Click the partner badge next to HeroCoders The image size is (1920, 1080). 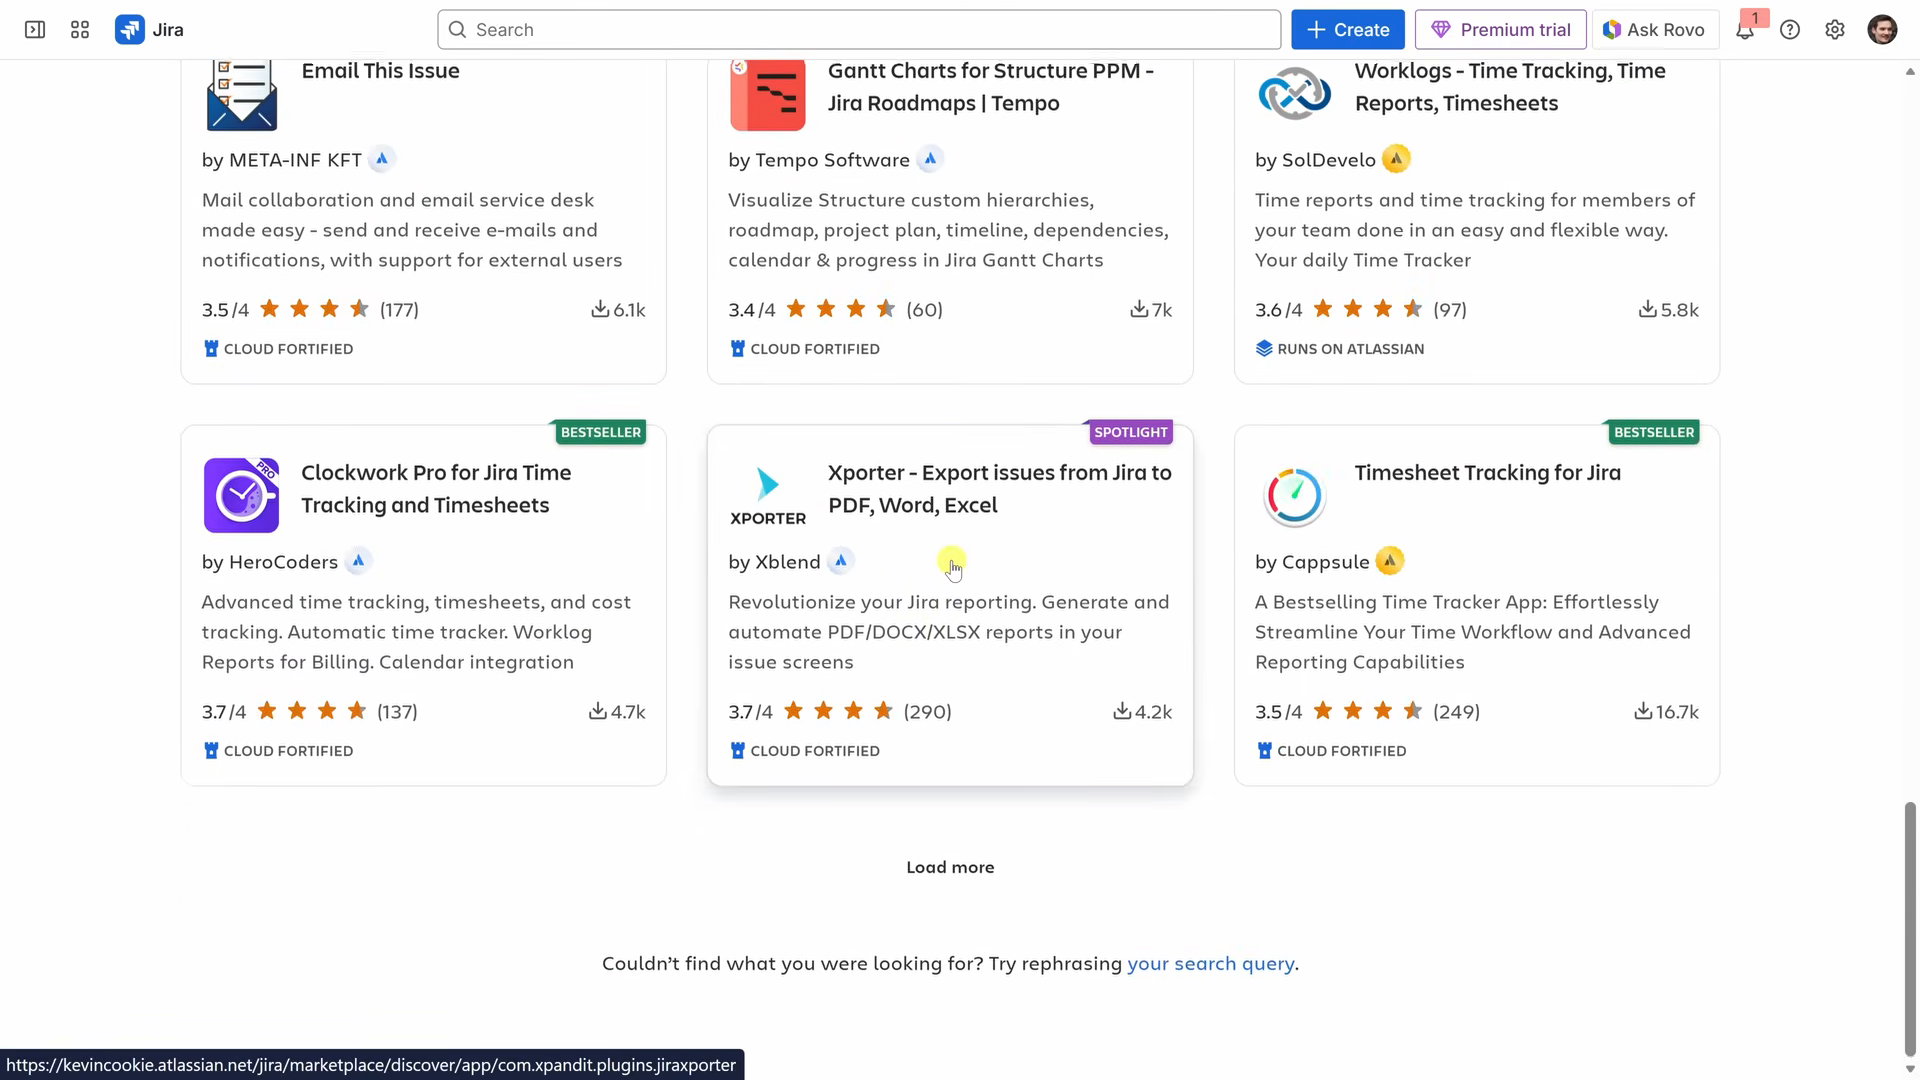coord(358,561)
